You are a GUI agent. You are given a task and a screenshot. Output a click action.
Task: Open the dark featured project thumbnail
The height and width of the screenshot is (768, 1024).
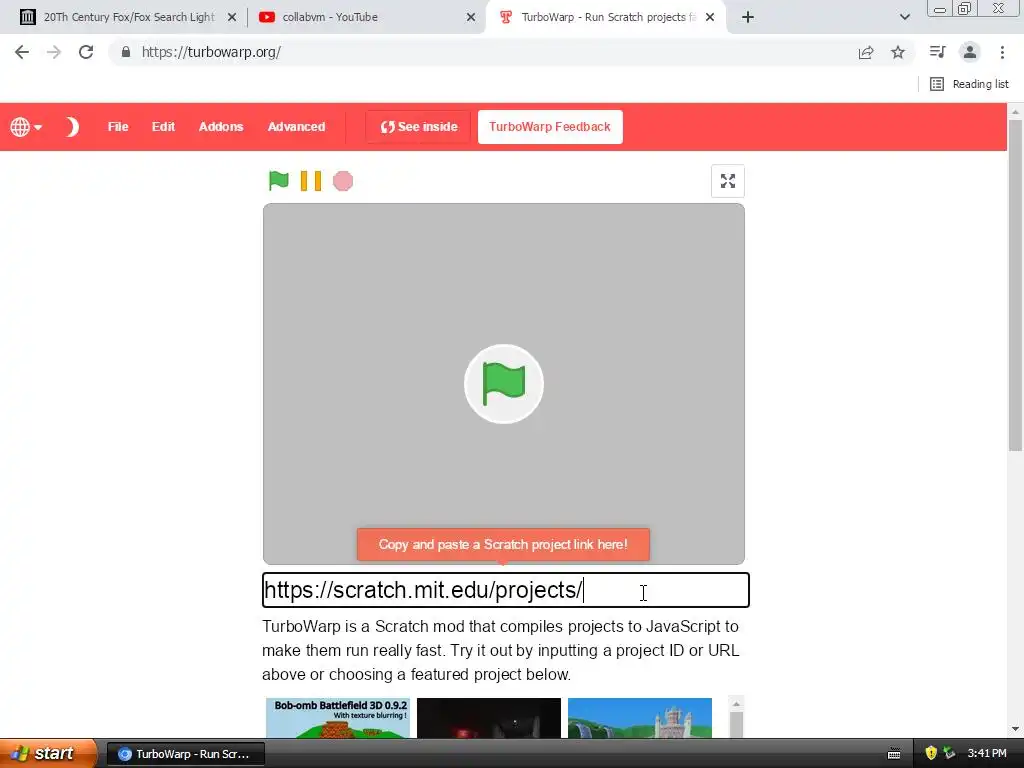click(x=488, y=718)
